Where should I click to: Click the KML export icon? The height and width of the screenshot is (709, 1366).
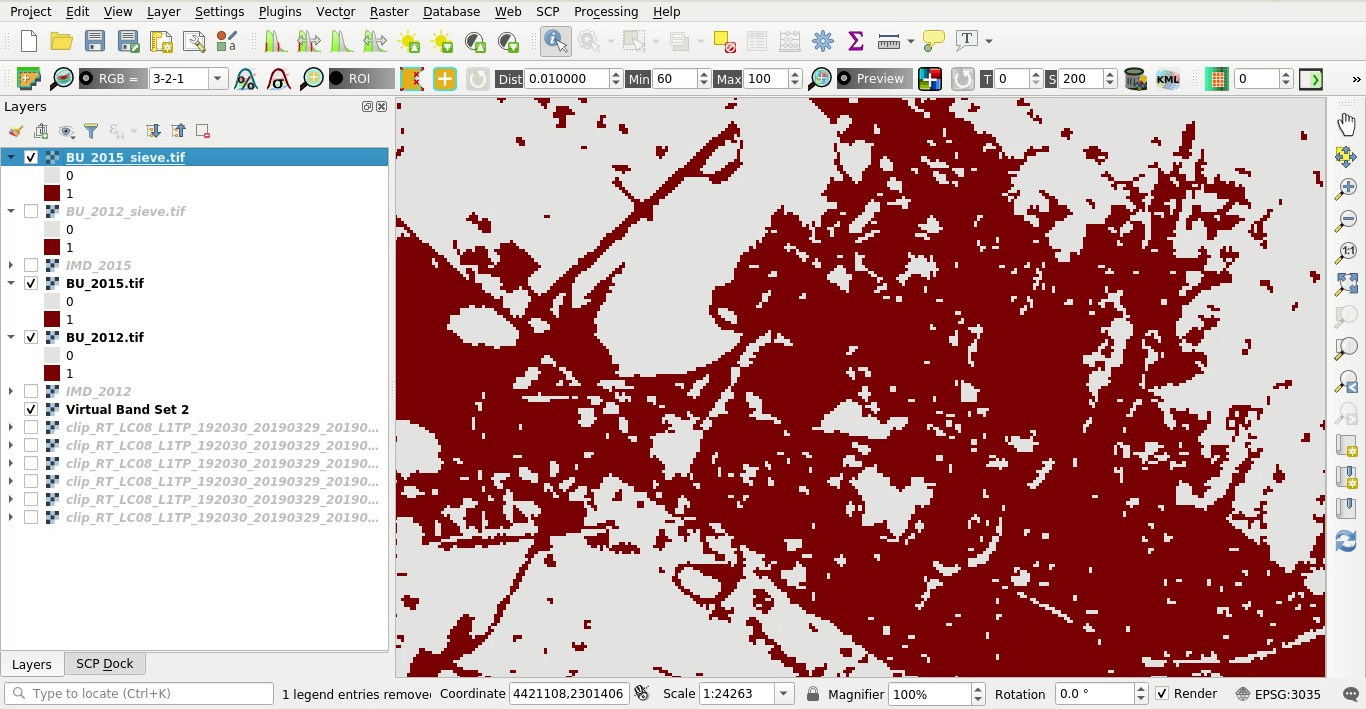point(1167,79)
